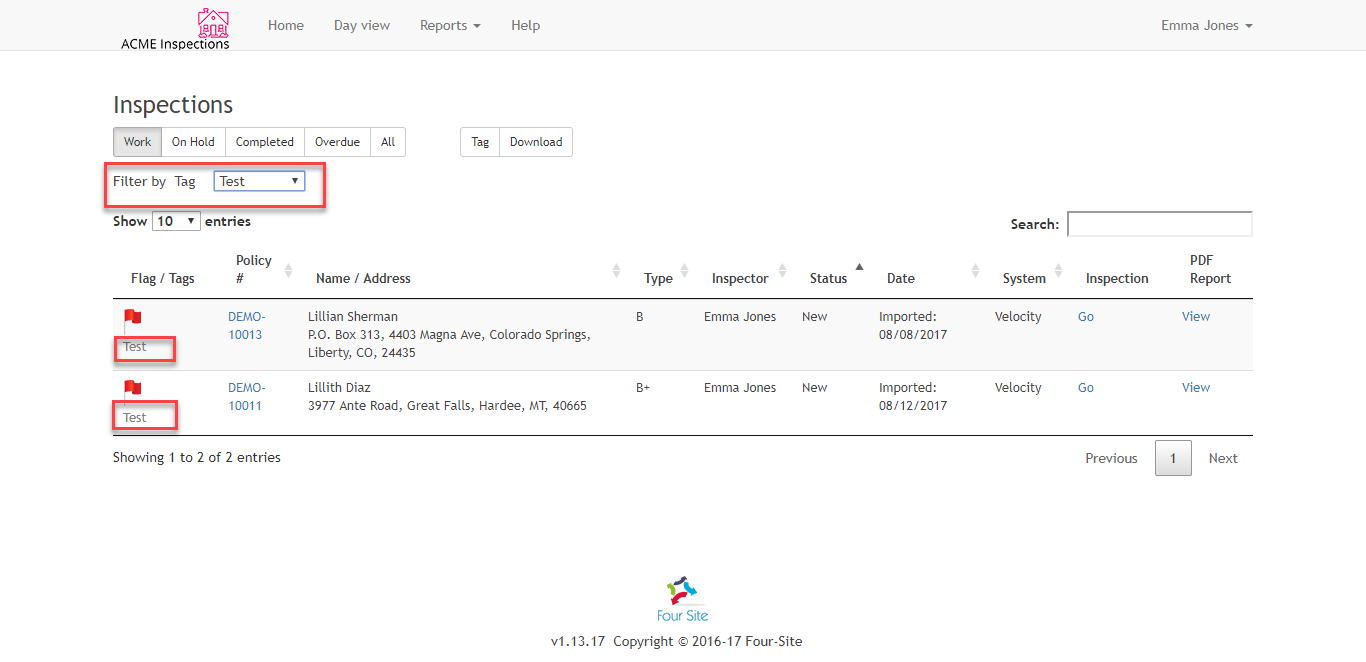Viewport: 1366px width, 662px height.
Task: Click the red flag for Lillian Sherman
Action: tap(132, 317)
